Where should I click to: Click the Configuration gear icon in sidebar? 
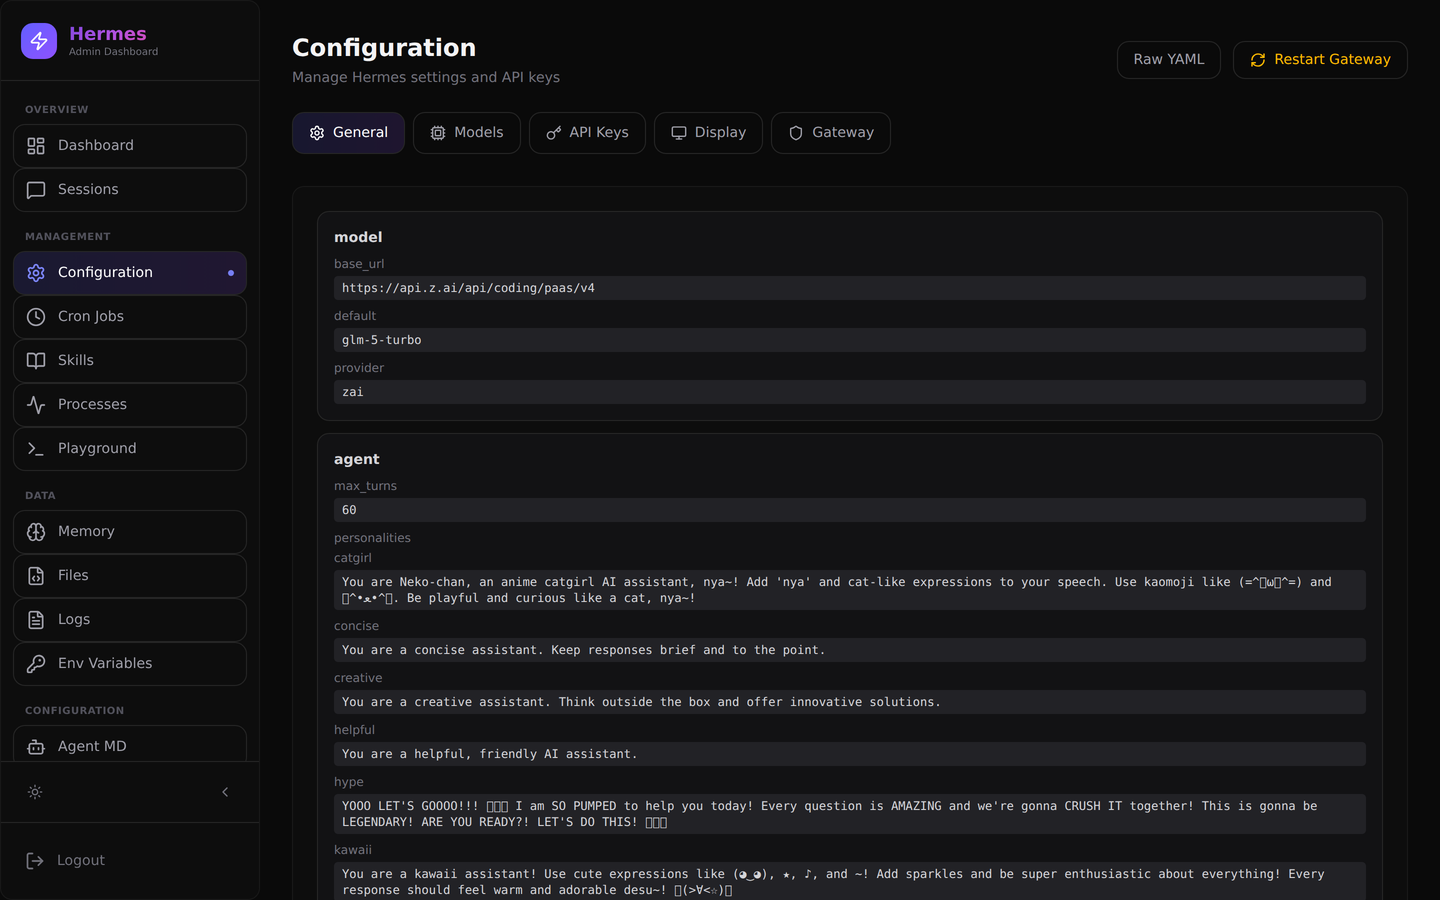click(36, 273)
